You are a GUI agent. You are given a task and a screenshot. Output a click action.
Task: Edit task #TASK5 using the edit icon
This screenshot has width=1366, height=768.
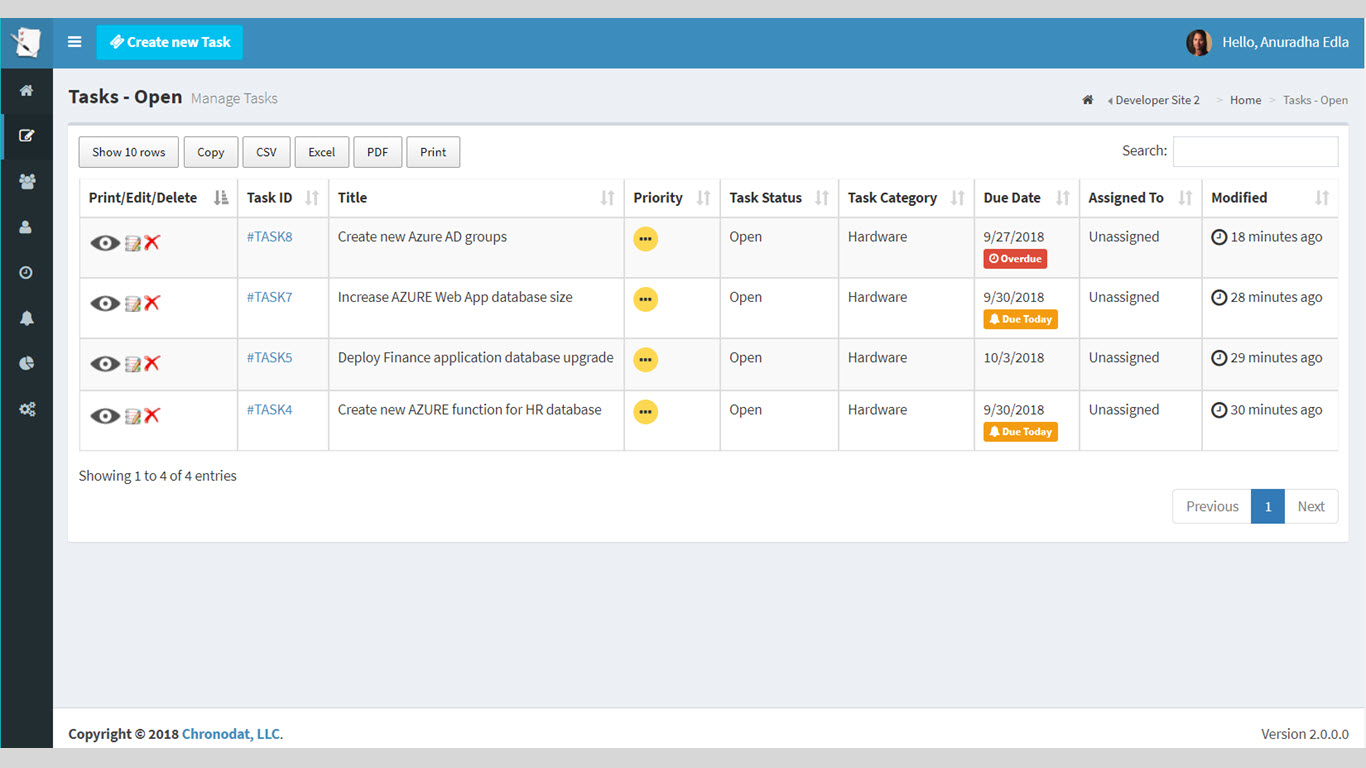(133, 364)
